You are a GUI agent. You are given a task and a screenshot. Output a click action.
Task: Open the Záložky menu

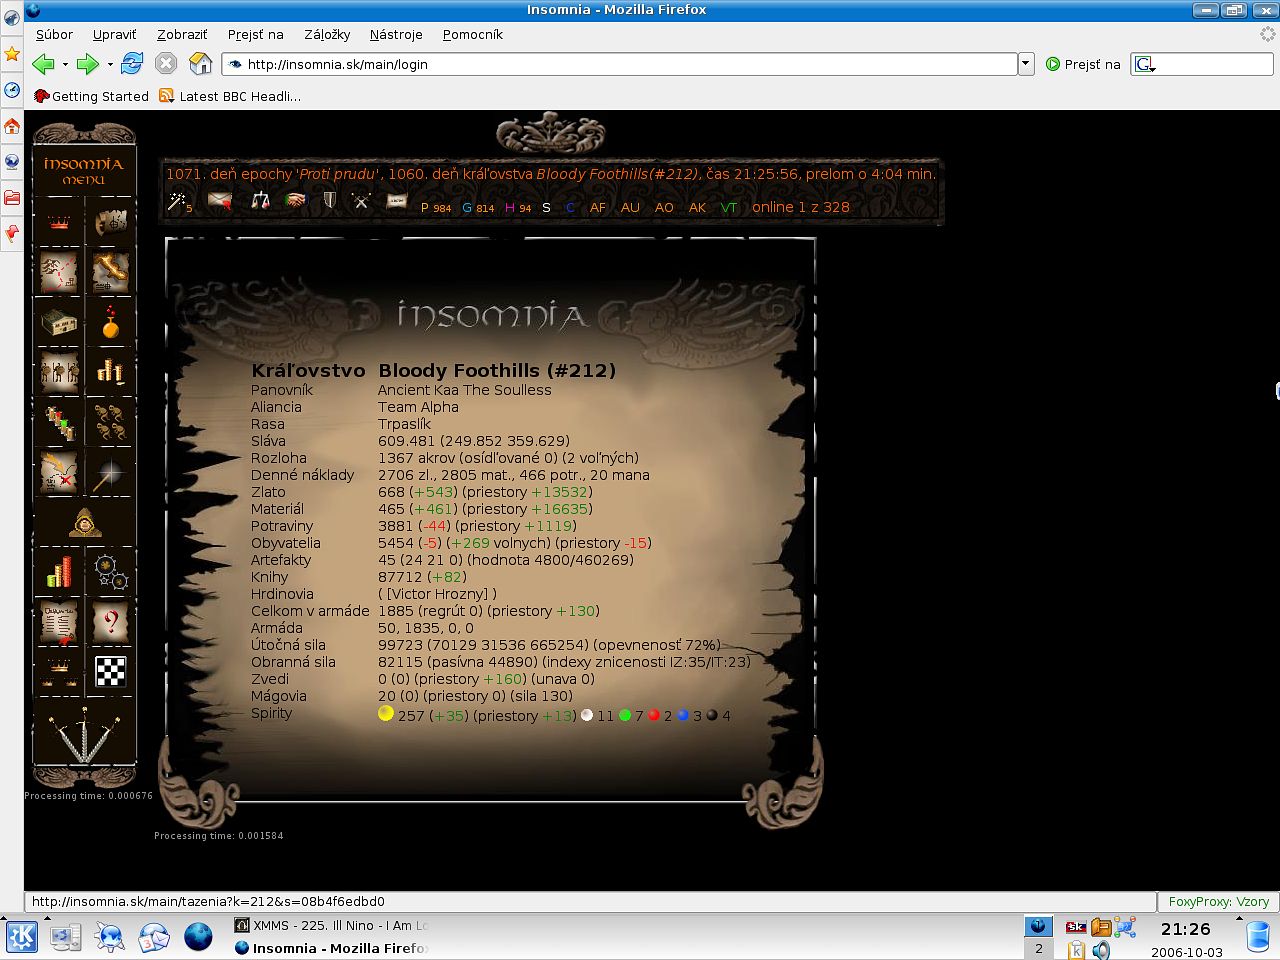(x=327, y=34)
